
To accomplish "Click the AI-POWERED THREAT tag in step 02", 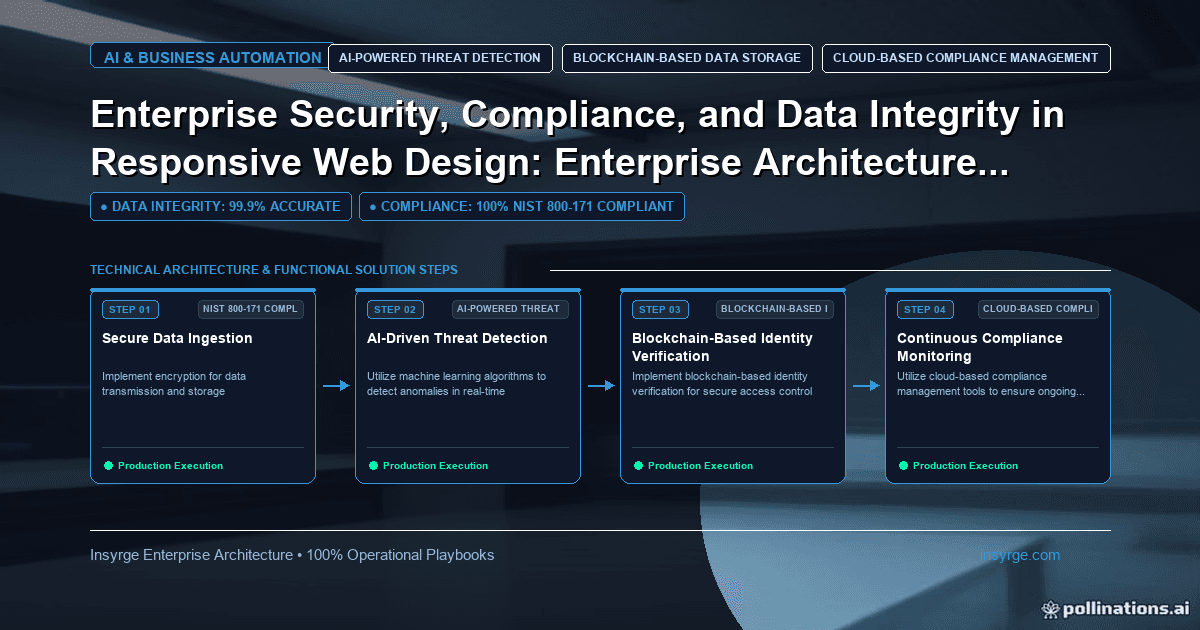I will [x=510, y=309].
